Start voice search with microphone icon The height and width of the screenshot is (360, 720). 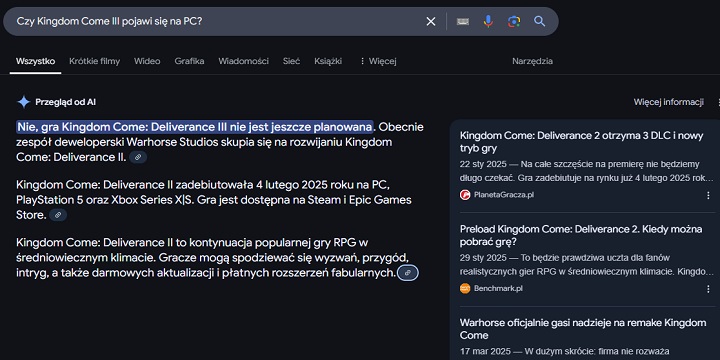pos(489,22)
